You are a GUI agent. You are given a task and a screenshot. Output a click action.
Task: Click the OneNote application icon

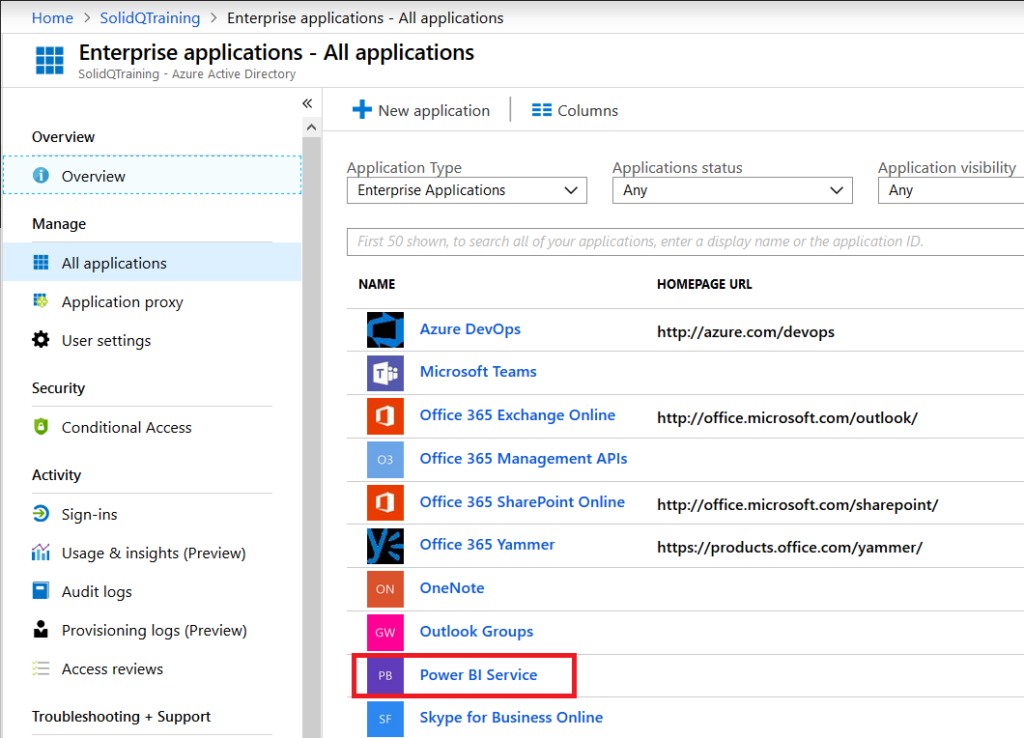pos(385,589)
